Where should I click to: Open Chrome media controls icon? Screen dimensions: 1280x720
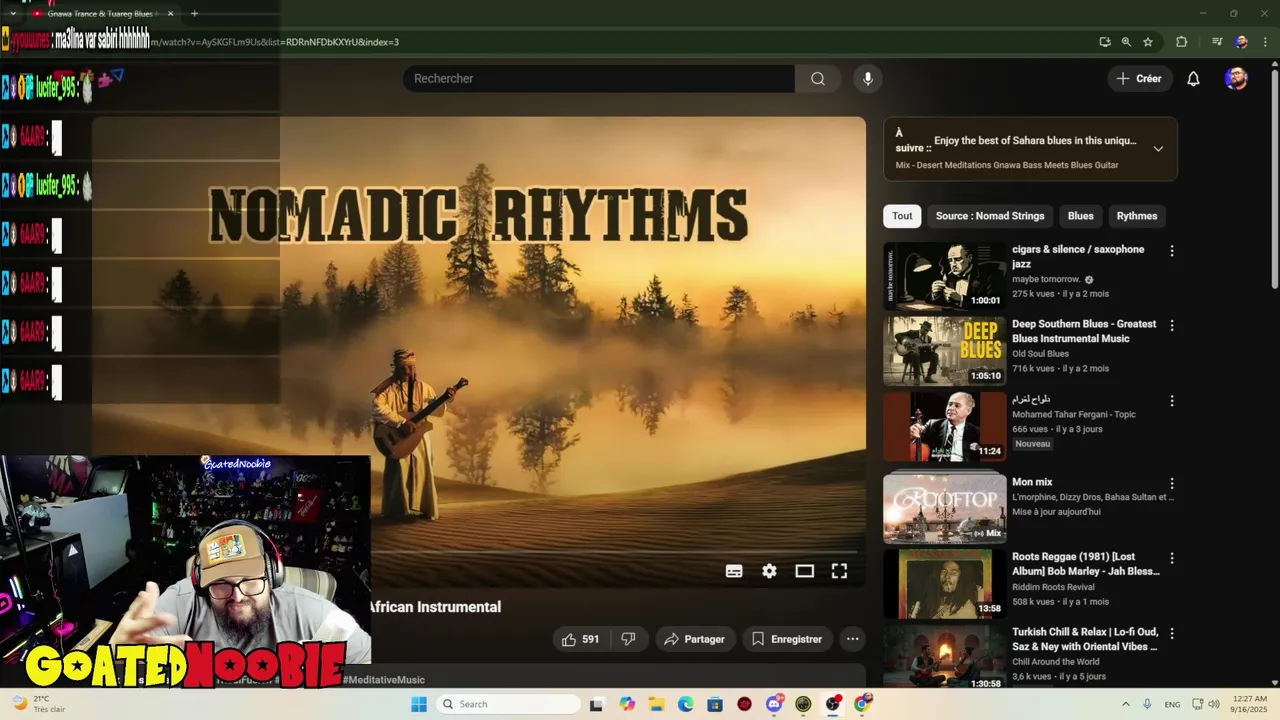point(1217,42)
